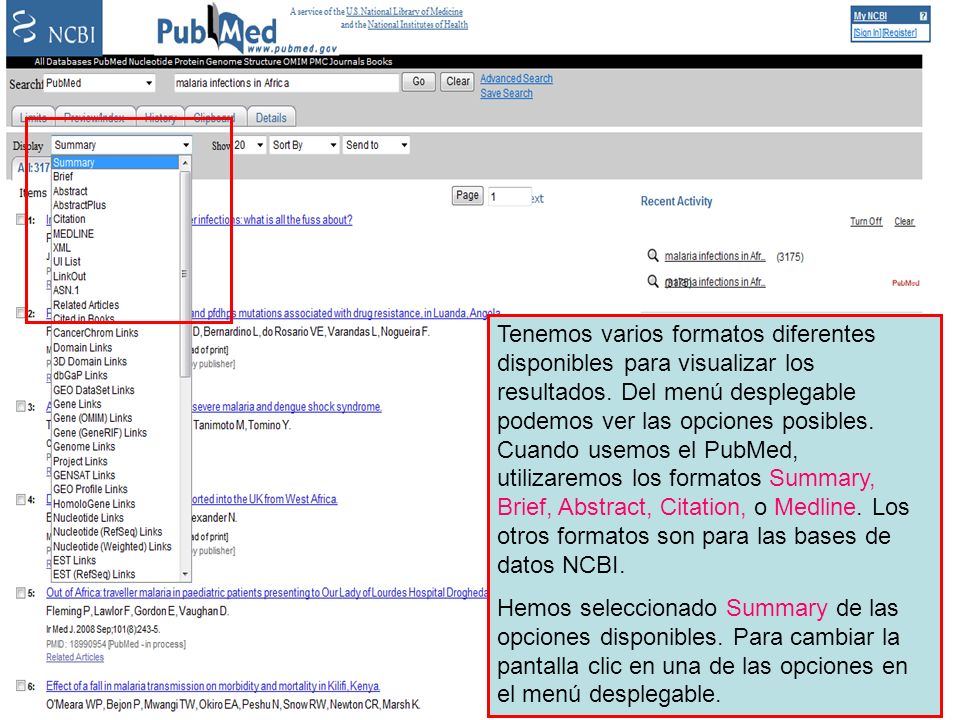Open the Display format dropdown showing Summary
This screenshot has height=720, width=960.
click(121, 145)
